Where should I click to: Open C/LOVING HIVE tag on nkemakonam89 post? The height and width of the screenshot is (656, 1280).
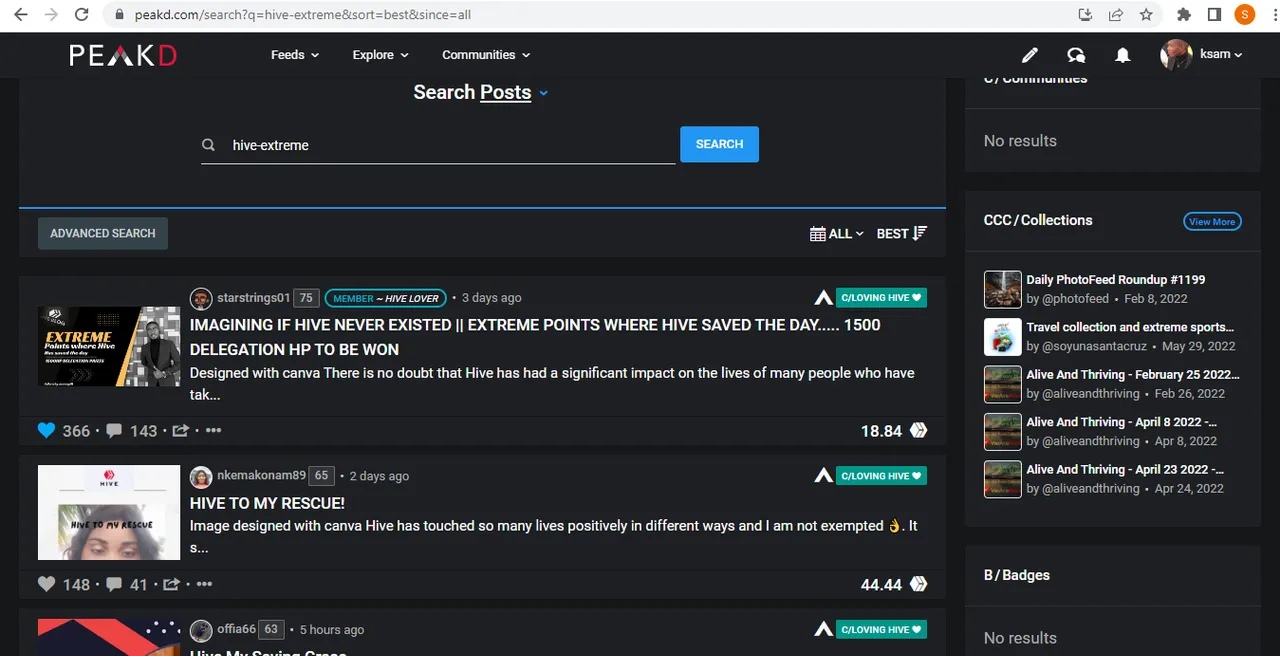point(881,476)
